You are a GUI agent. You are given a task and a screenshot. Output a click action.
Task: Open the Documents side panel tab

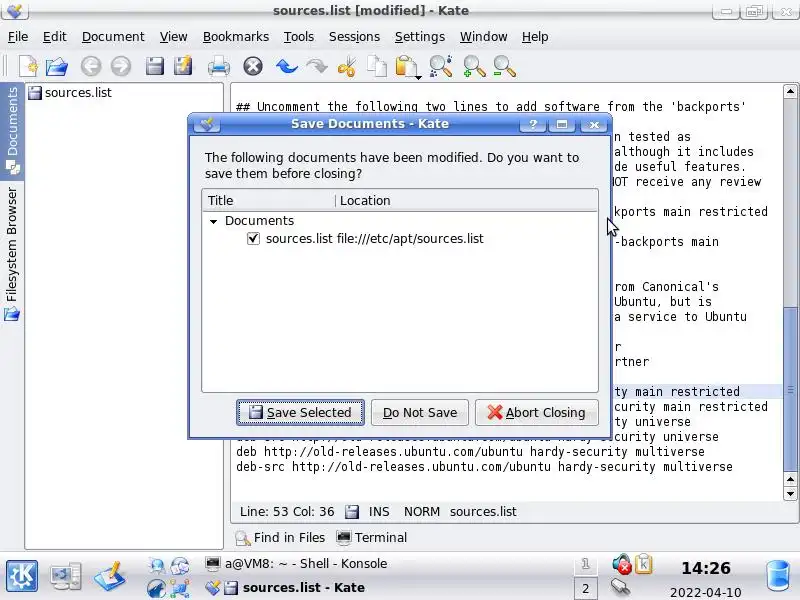click(12, 131)
